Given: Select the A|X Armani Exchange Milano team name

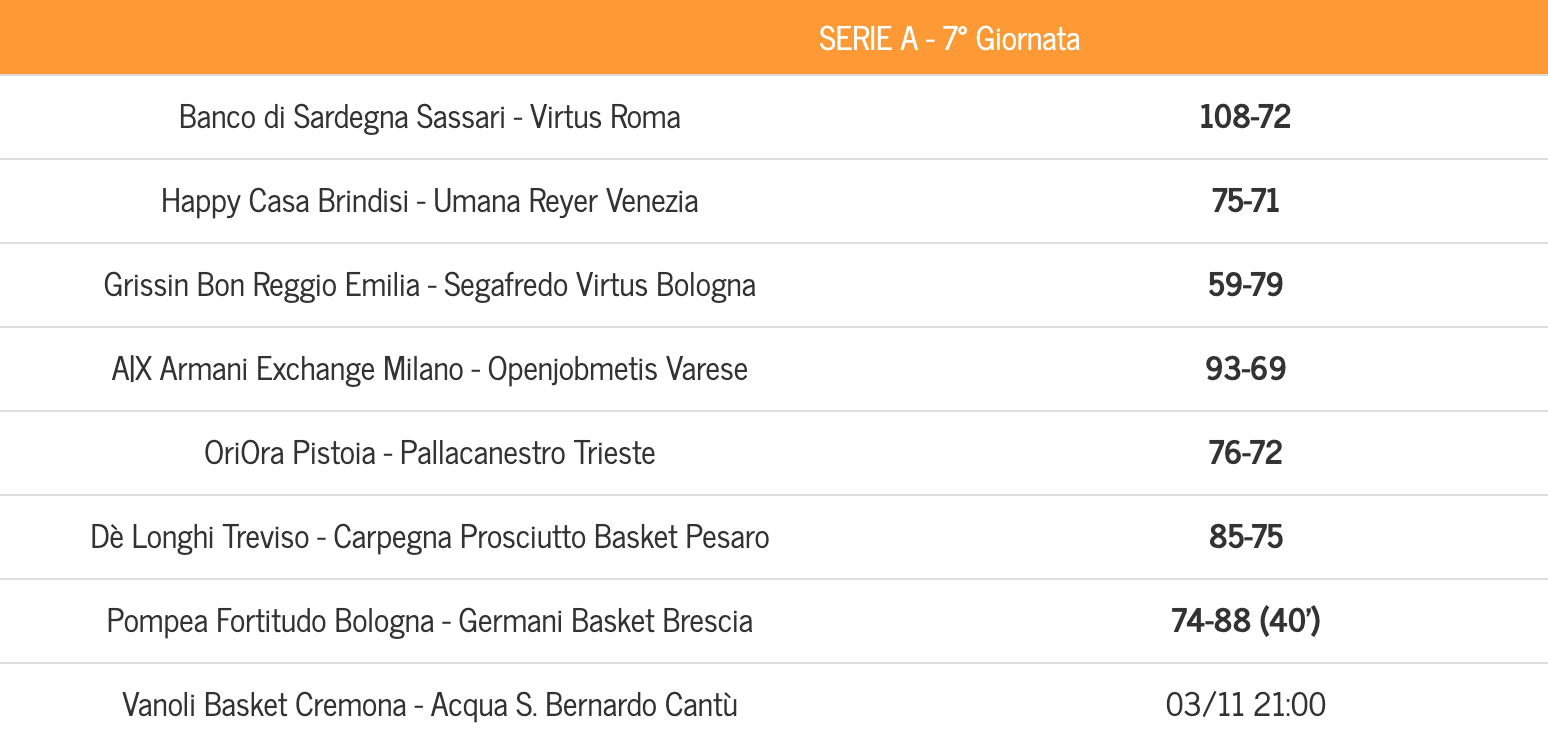Looking at the screenshot, I should [288, 369].
